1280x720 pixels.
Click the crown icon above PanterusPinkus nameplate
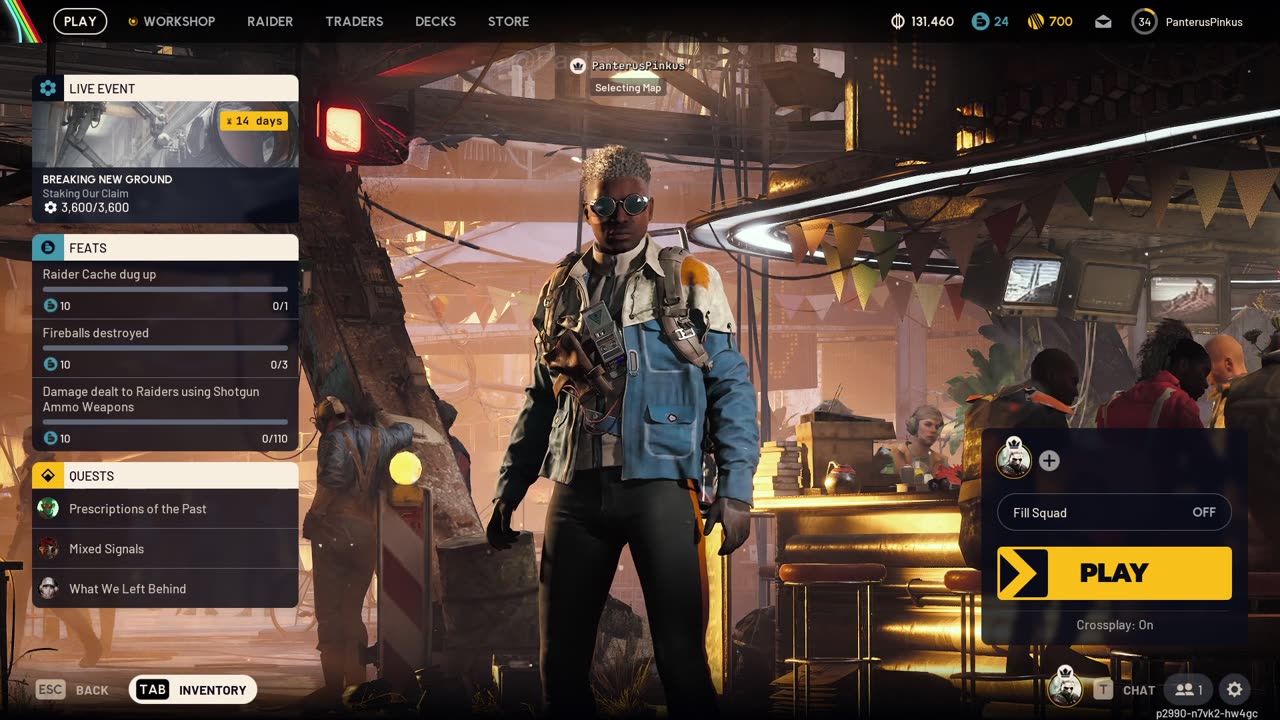click(577, 66)
